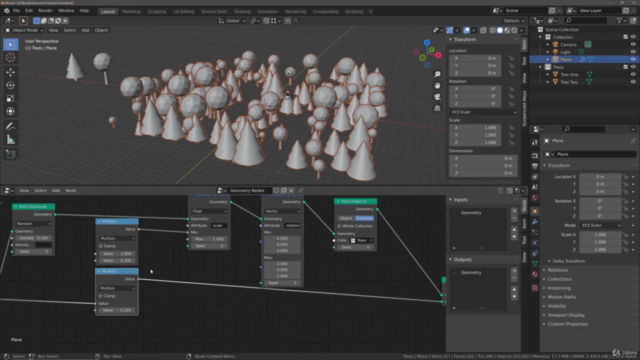Viewport: 640px width, 360px height.
Task: Unlink the Geometry Nodes tree with X
Action: [291, 191]
